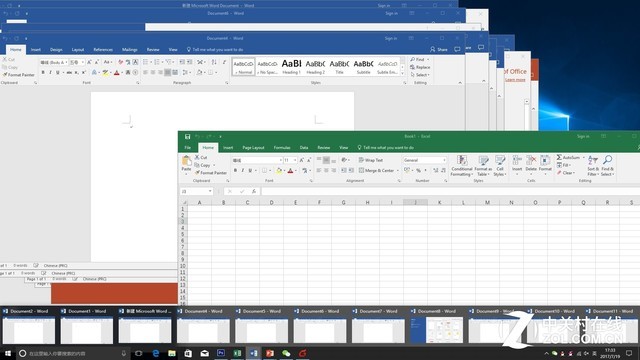This screenshot has width=640, height=360.
Task: Open Conditional Formatting in Excel
Action: point(462,166)
